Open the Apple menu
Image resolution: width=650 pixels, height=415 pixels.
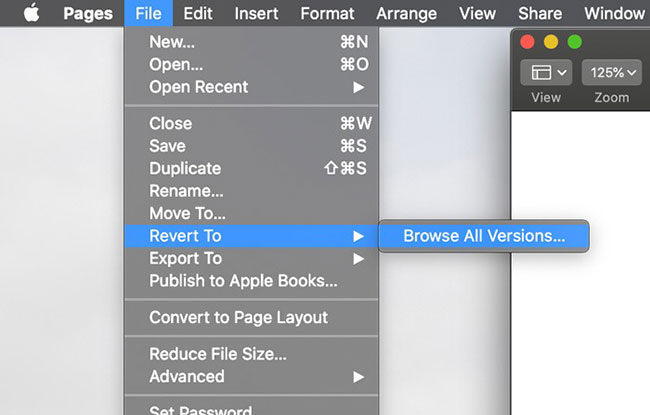pos(31,13)
